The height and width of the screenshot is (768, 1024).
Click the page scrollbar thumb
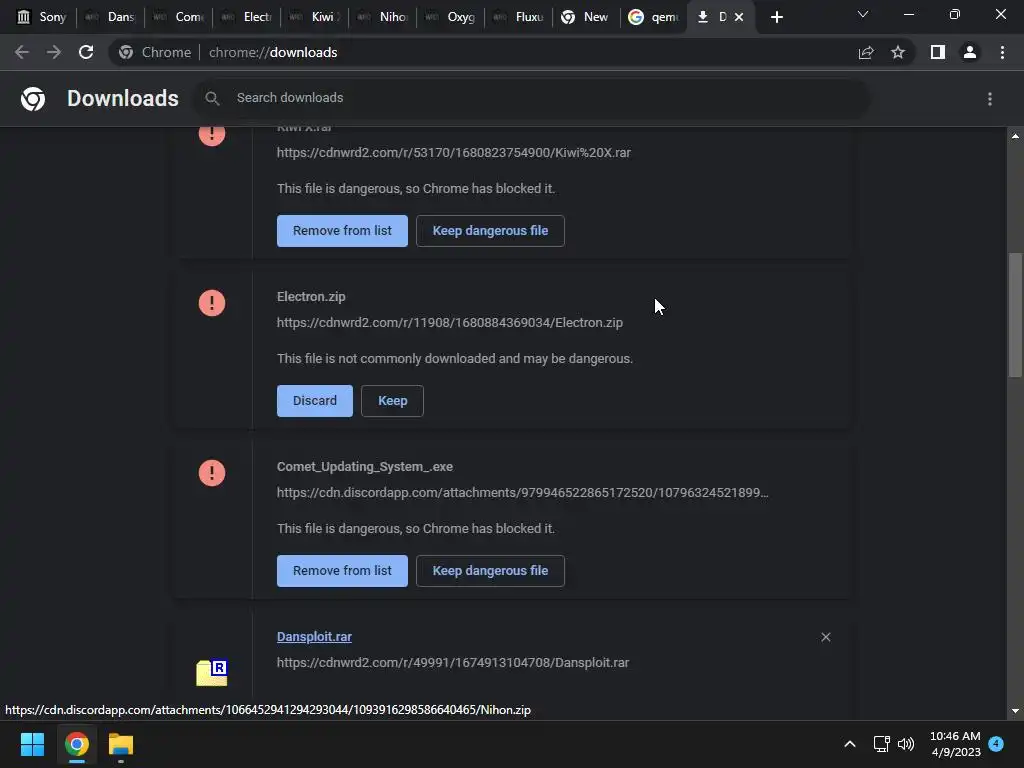1015,315
